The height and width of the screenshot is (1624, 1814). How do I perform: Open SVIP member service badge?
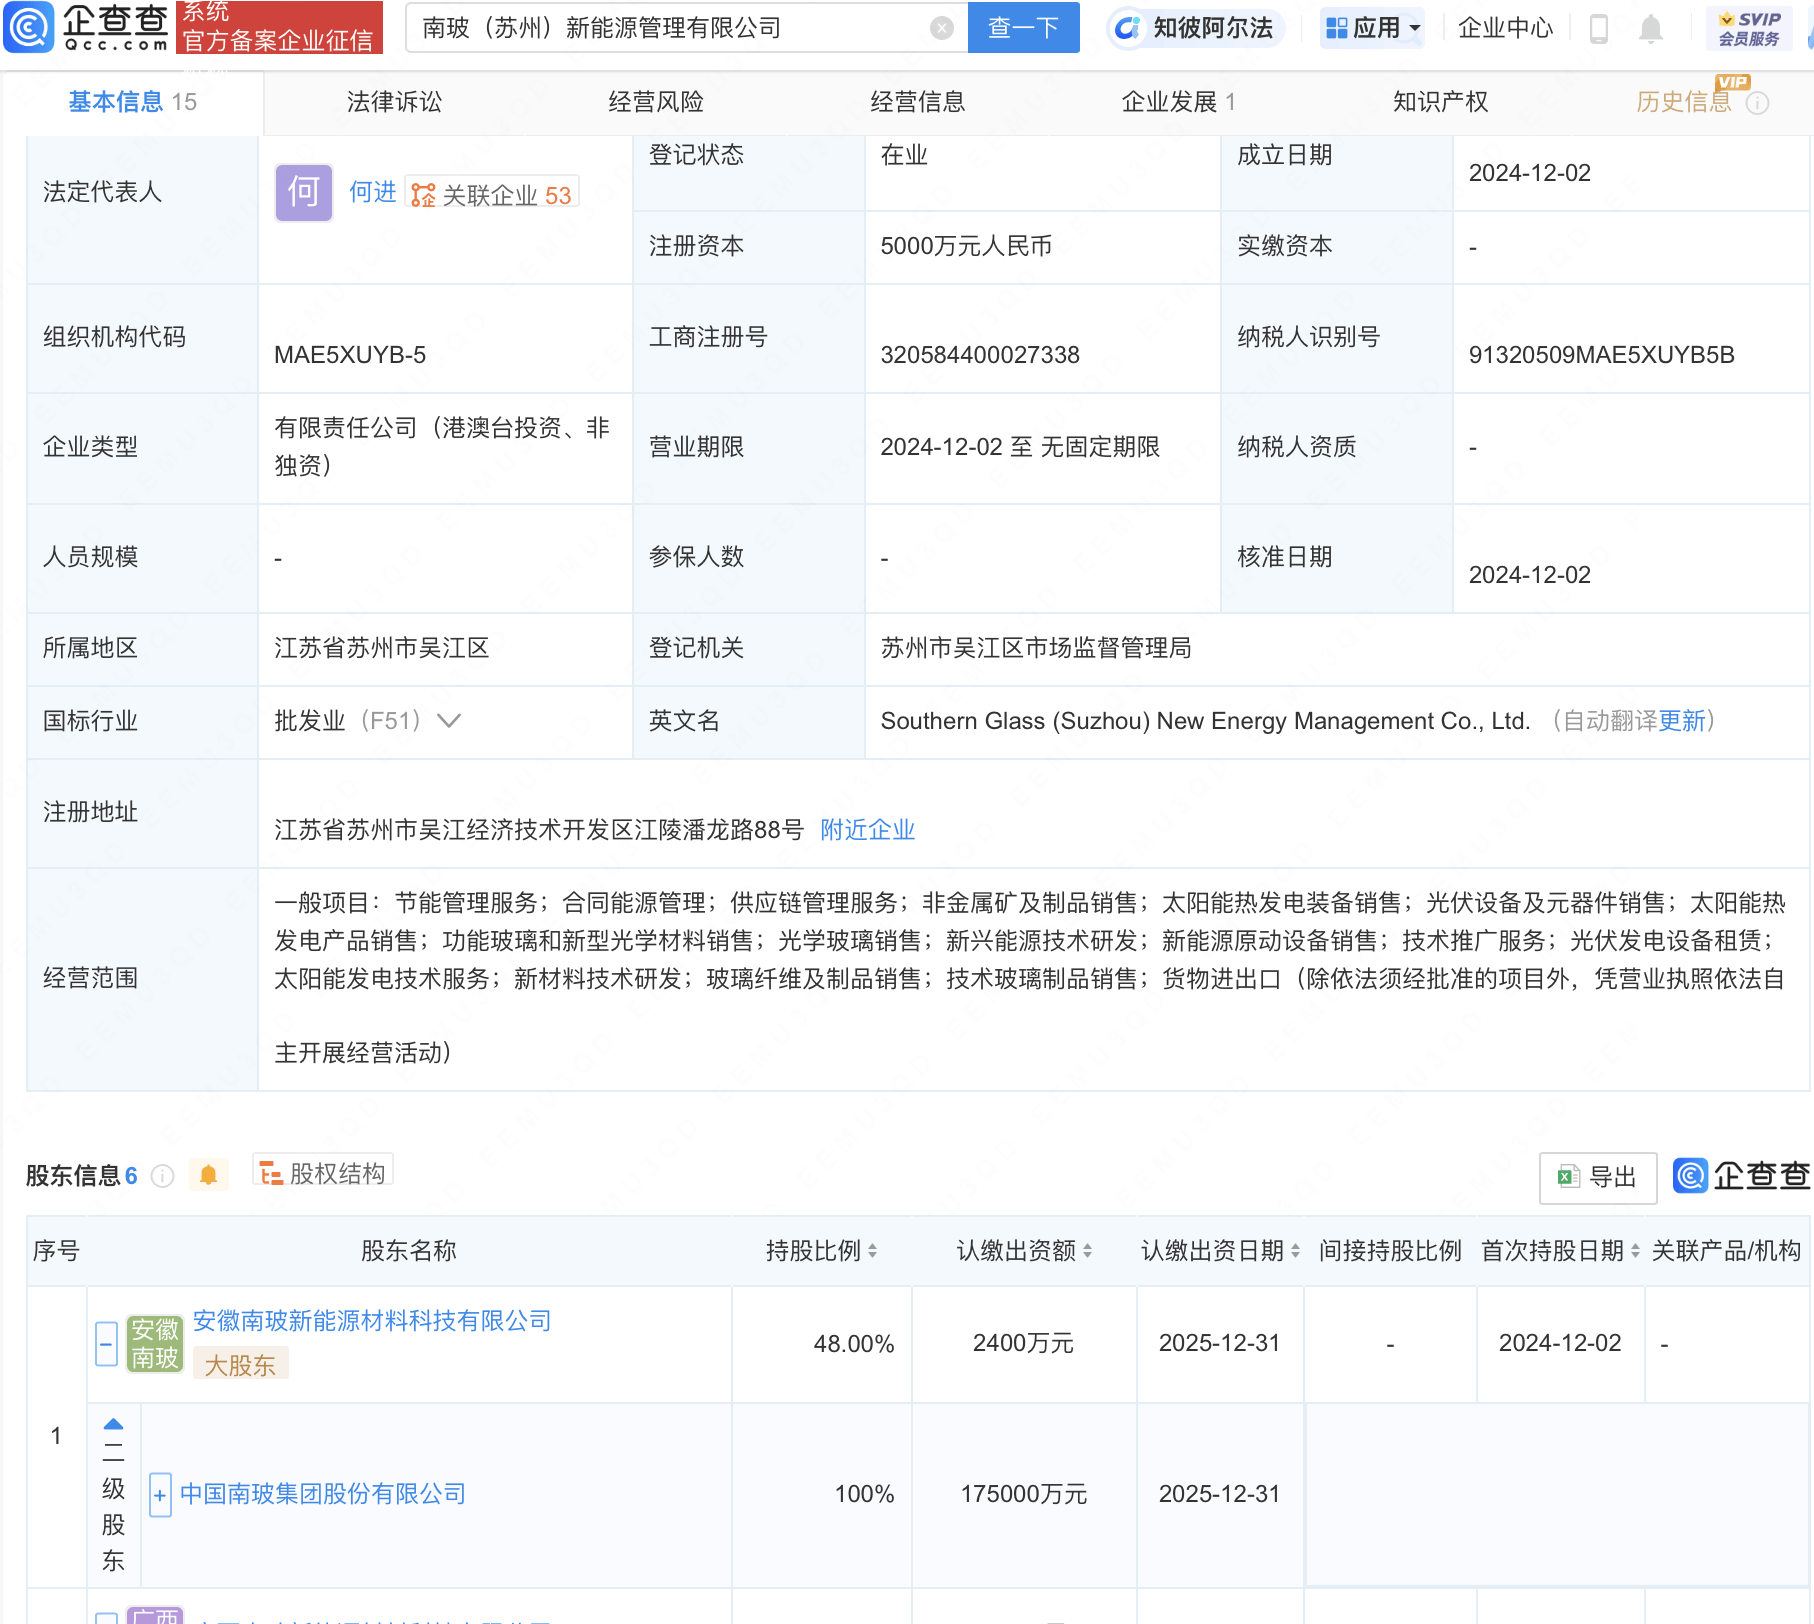coord(1749,28)
